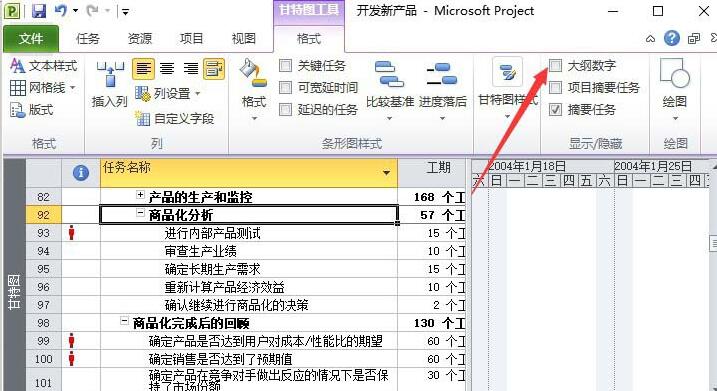Click the Redo arrow icon
Viewport: 717px width, 391px height.
coord(92,11)
